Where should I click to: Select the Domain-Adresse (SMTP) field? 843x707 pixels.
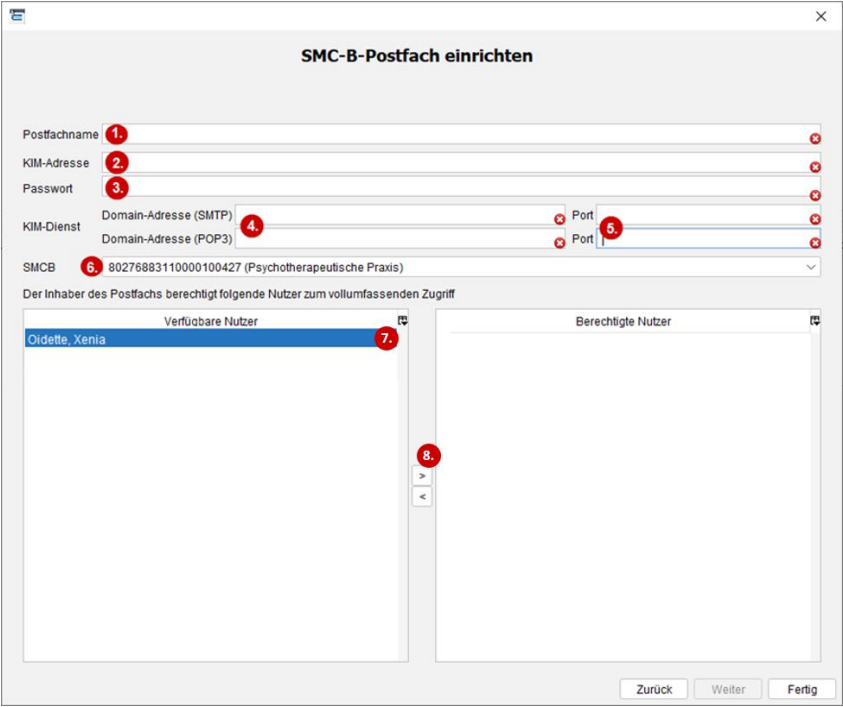coord(400,215)
